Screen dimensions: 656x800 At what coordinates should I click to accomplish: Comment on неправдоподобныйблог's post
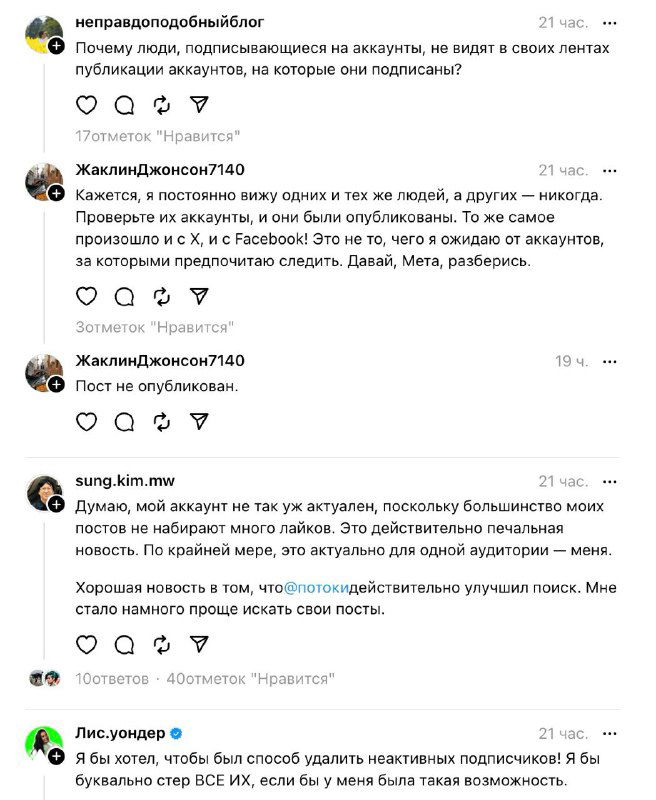pyautogui.click(x=122, y=102)
